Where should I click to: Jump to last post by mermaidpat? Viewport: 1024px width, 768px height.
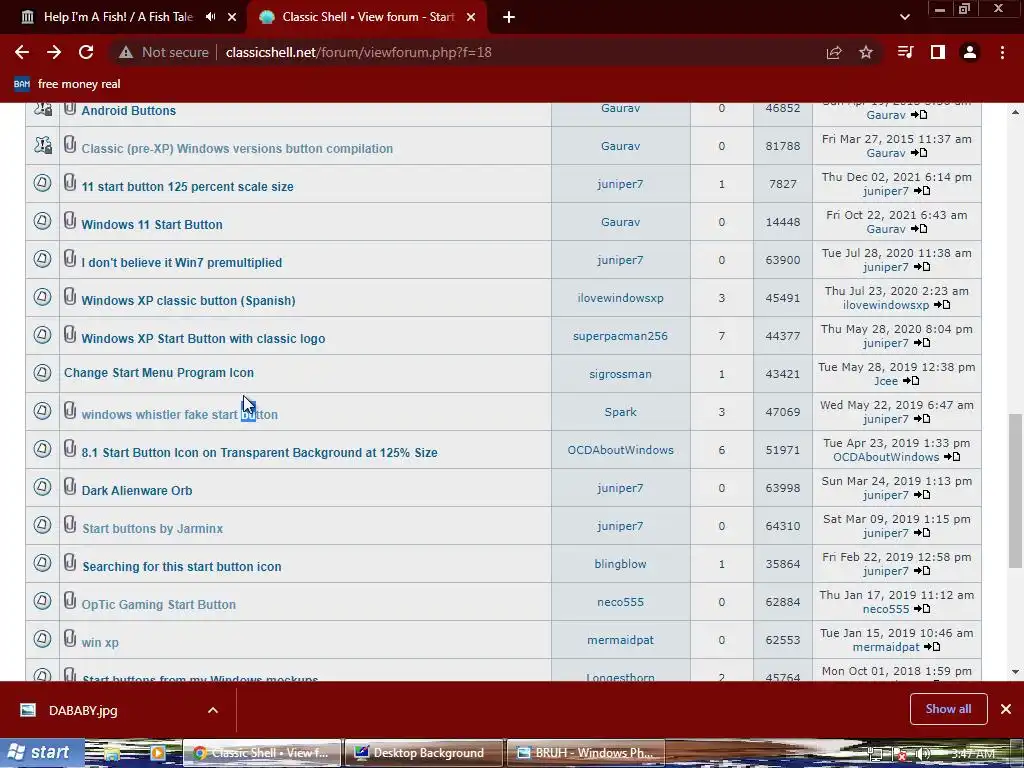[933, 647]
